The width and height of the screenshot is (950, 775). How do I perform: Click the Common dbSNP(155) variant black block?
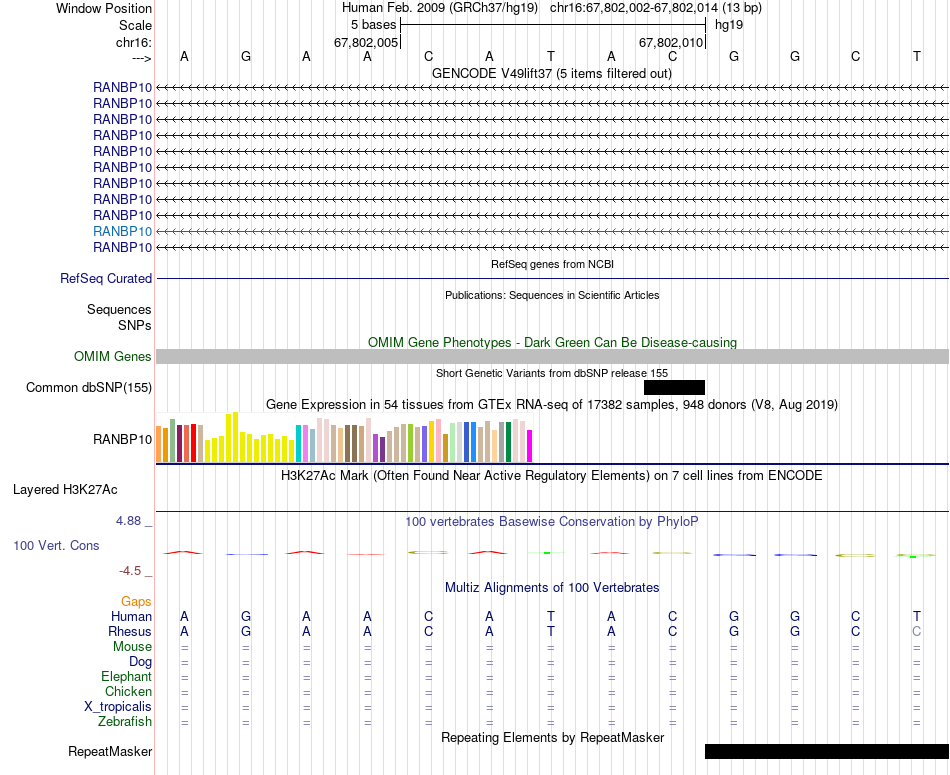pyautogui.click(x=674, y=387)
